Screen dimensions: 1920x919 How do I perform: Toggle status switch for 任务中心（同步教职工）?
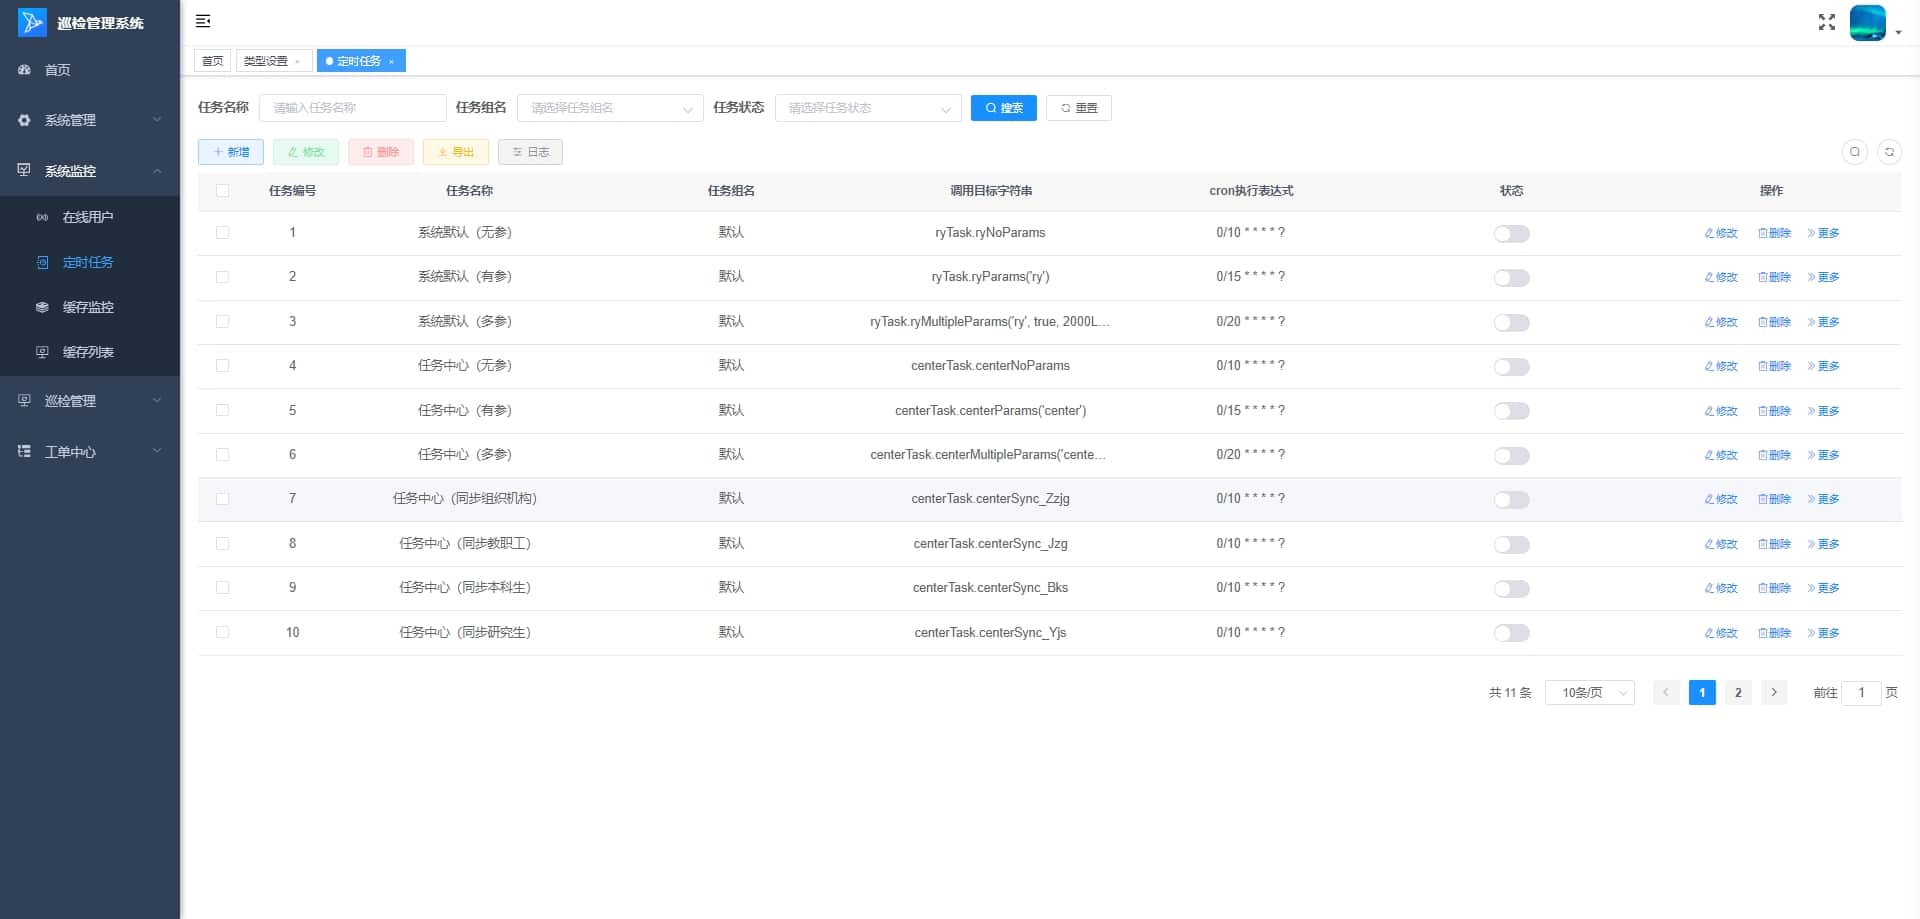tap(1511, 545)
